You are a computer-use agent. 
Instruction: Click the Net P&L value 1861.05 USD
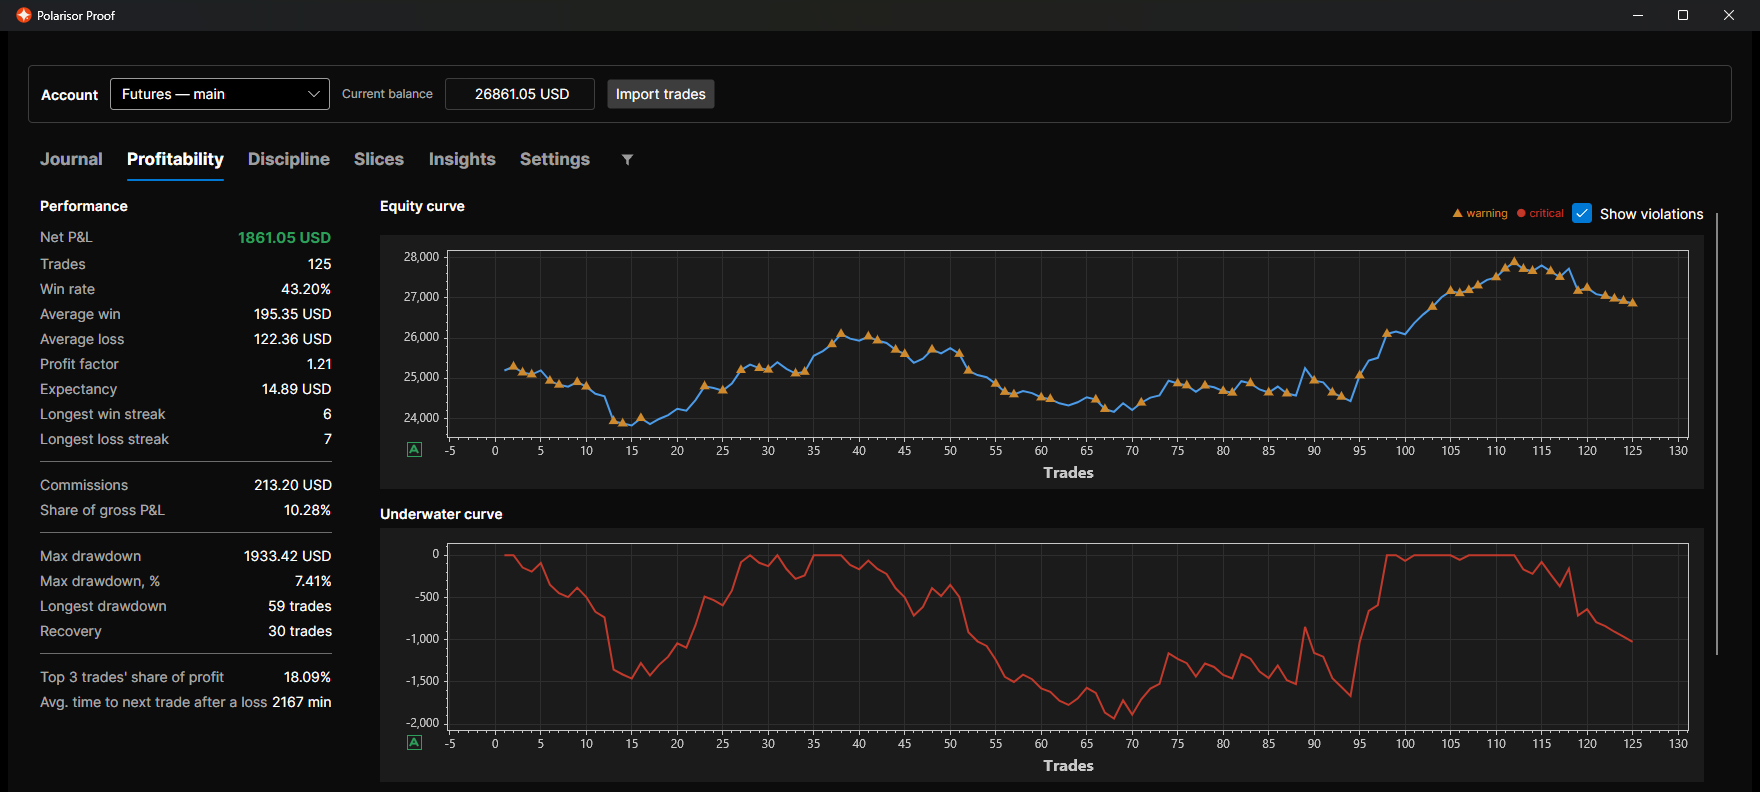(284, 237)
